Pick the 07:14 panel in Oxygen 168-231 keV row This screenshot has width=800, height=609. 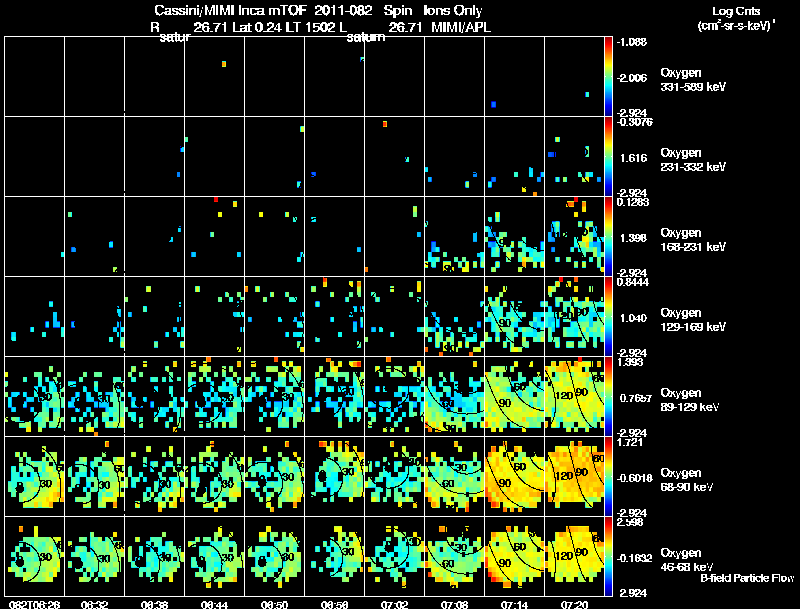click(514, 236)
